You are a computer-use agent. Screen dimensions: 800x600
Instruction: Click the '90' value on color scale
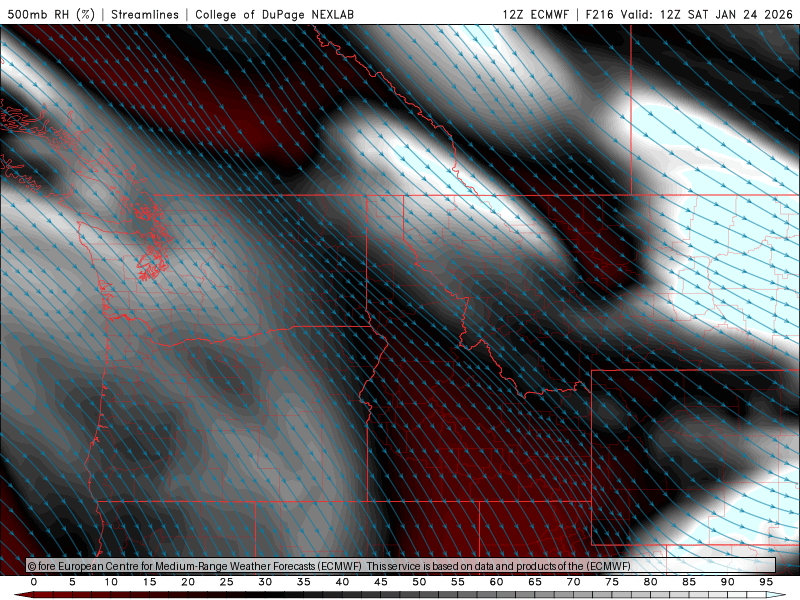point(728,582)
